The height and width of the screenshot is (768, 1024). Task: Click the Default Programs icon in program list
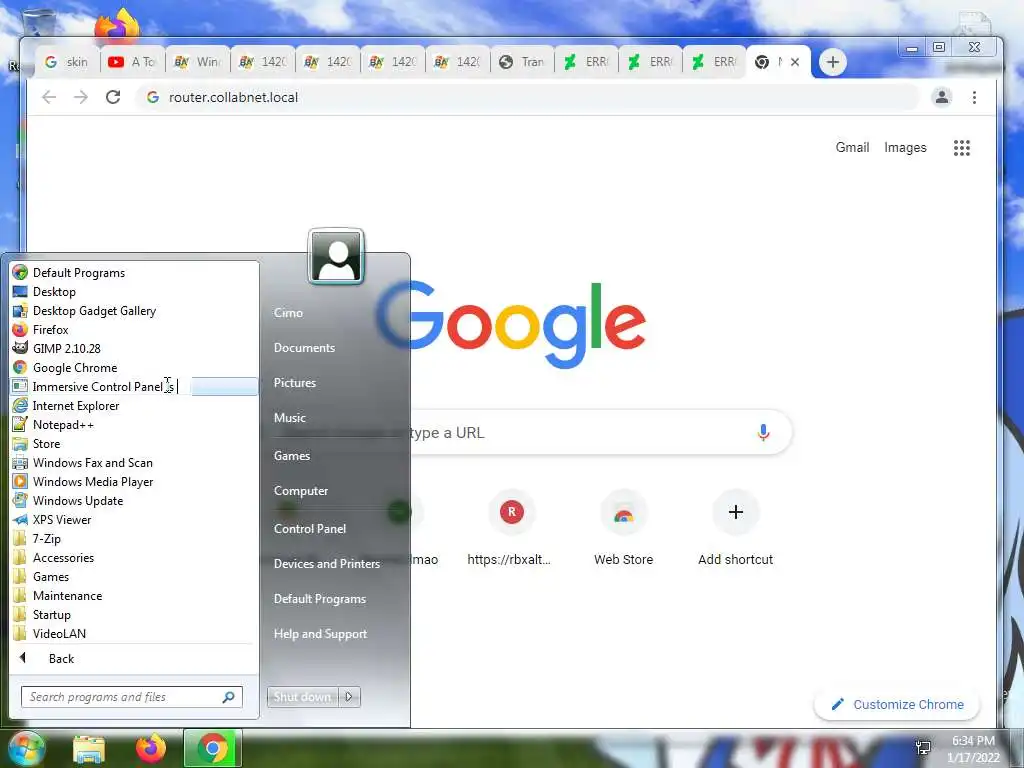click(20, 272)
